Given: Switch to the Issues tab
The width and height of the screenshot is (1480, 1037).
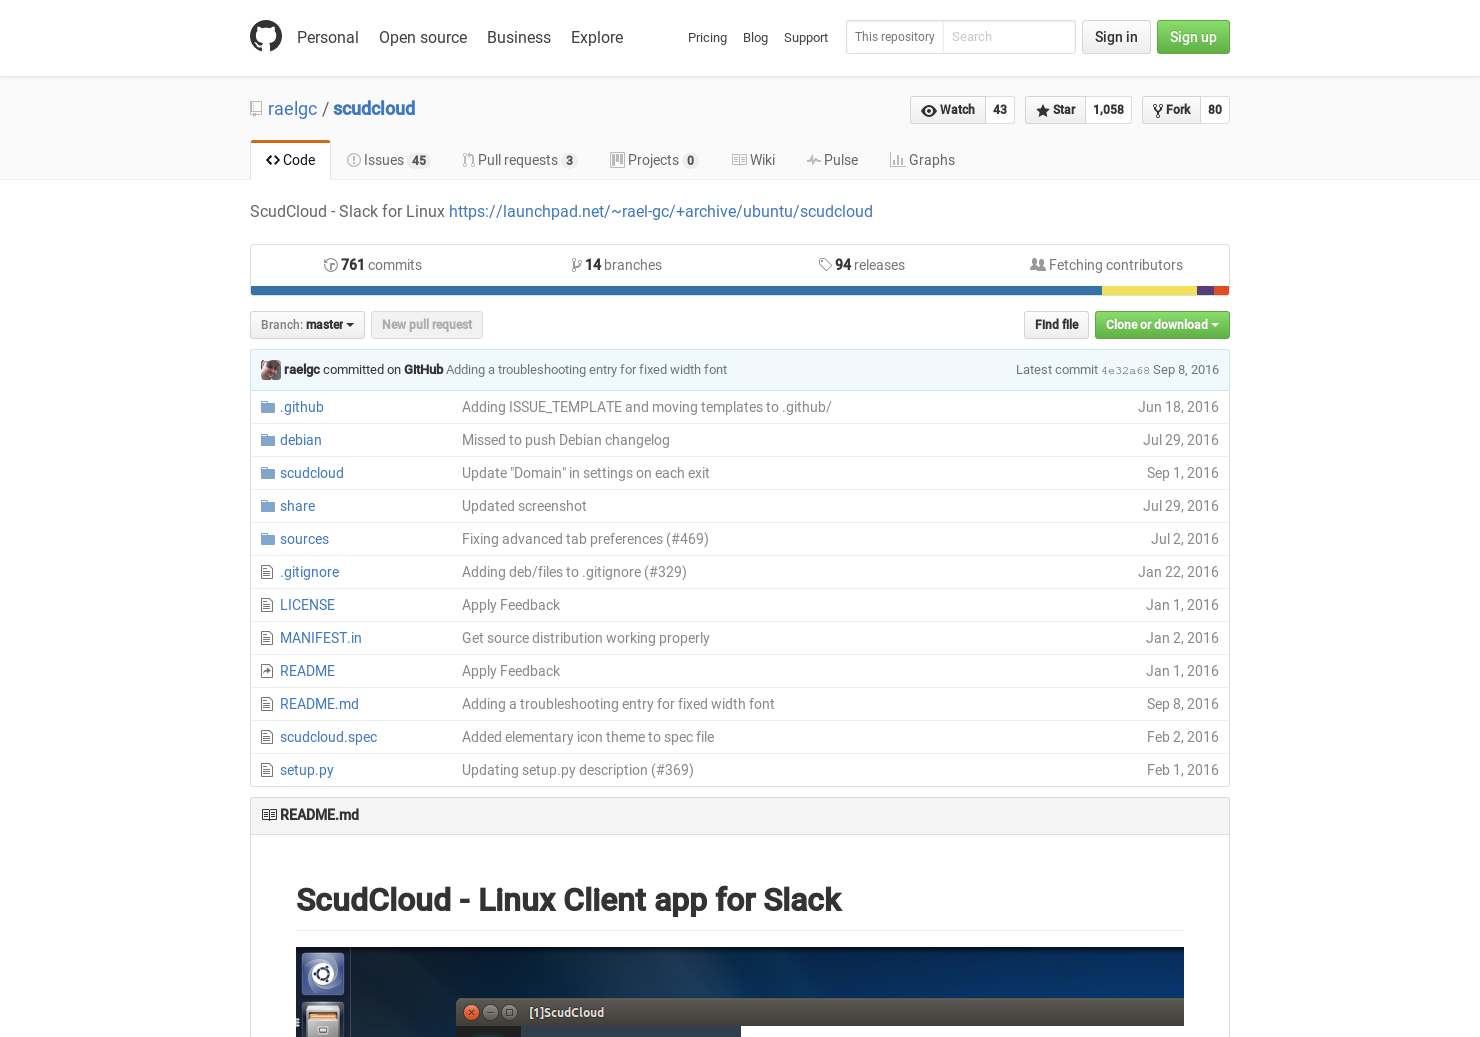Looking at the screenshot, I should point(386,160).
